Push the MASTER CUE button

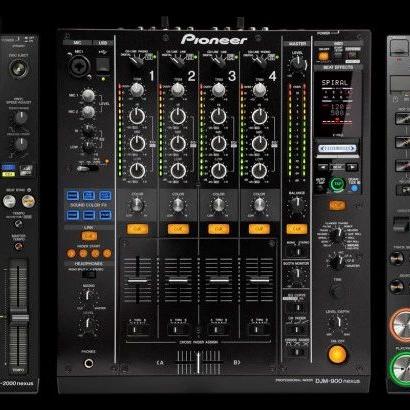(x=297, y=229)
